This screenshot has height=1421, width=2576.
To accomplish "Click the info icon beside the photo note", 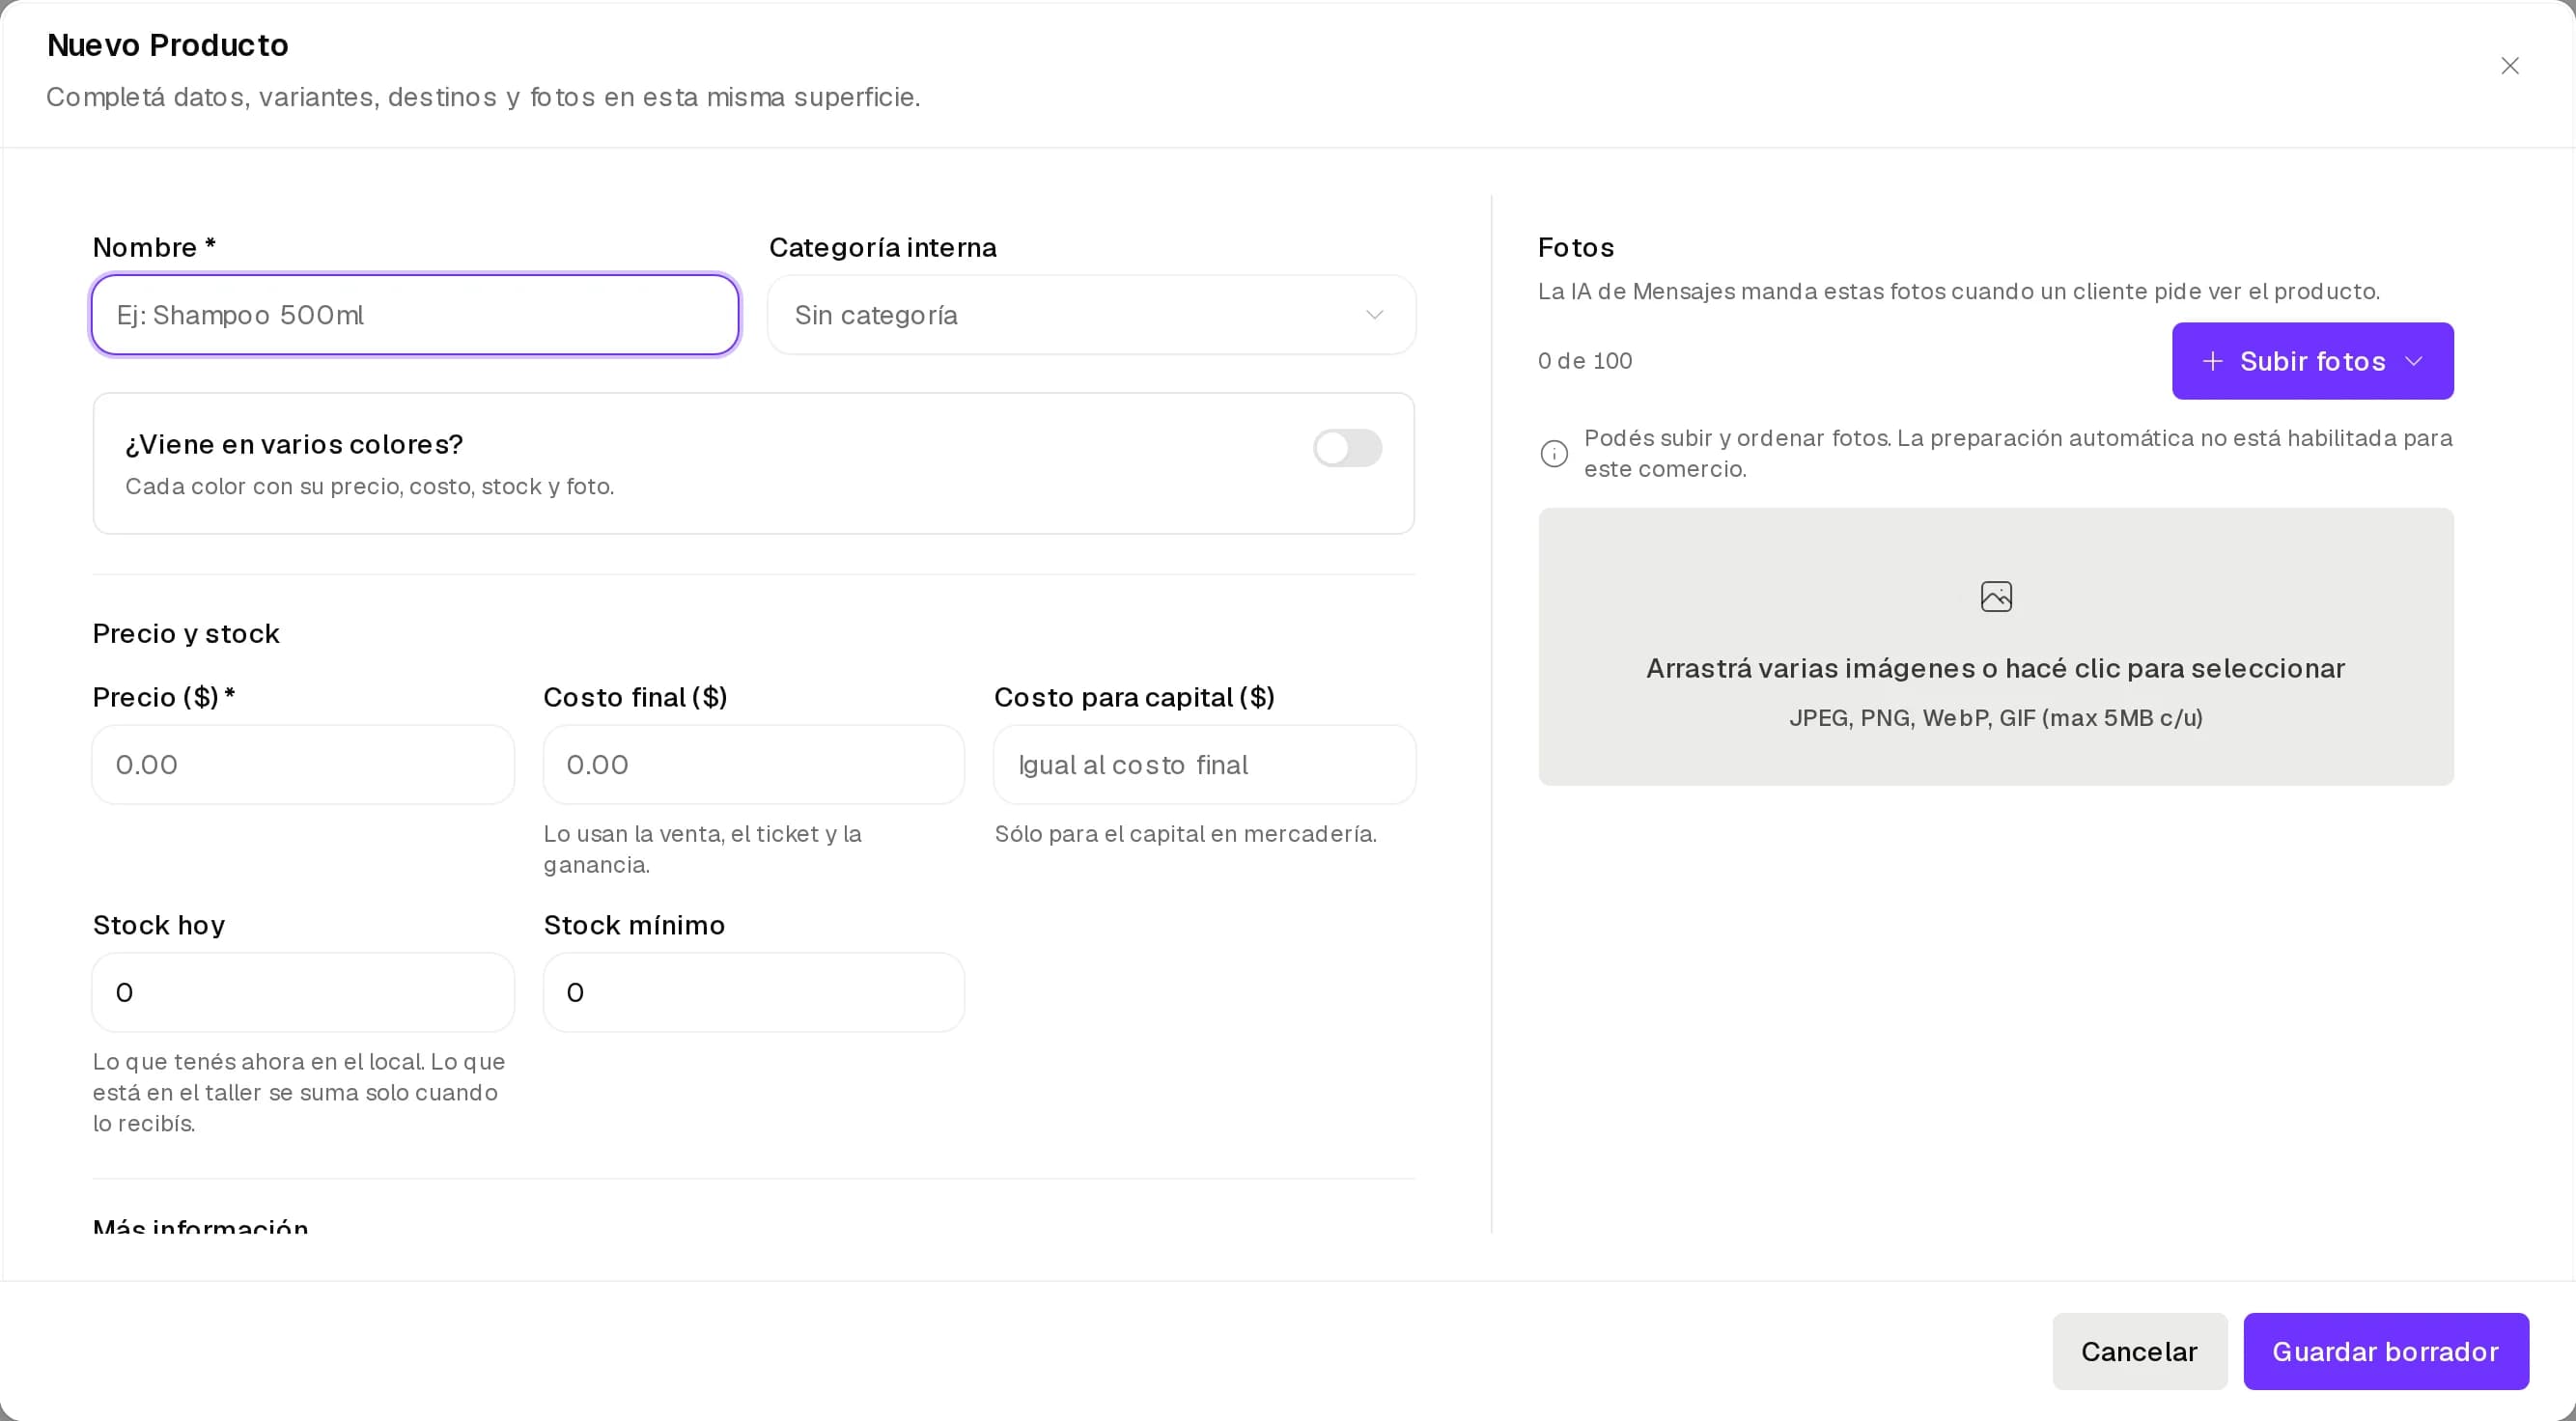I will coord(1554,454).
